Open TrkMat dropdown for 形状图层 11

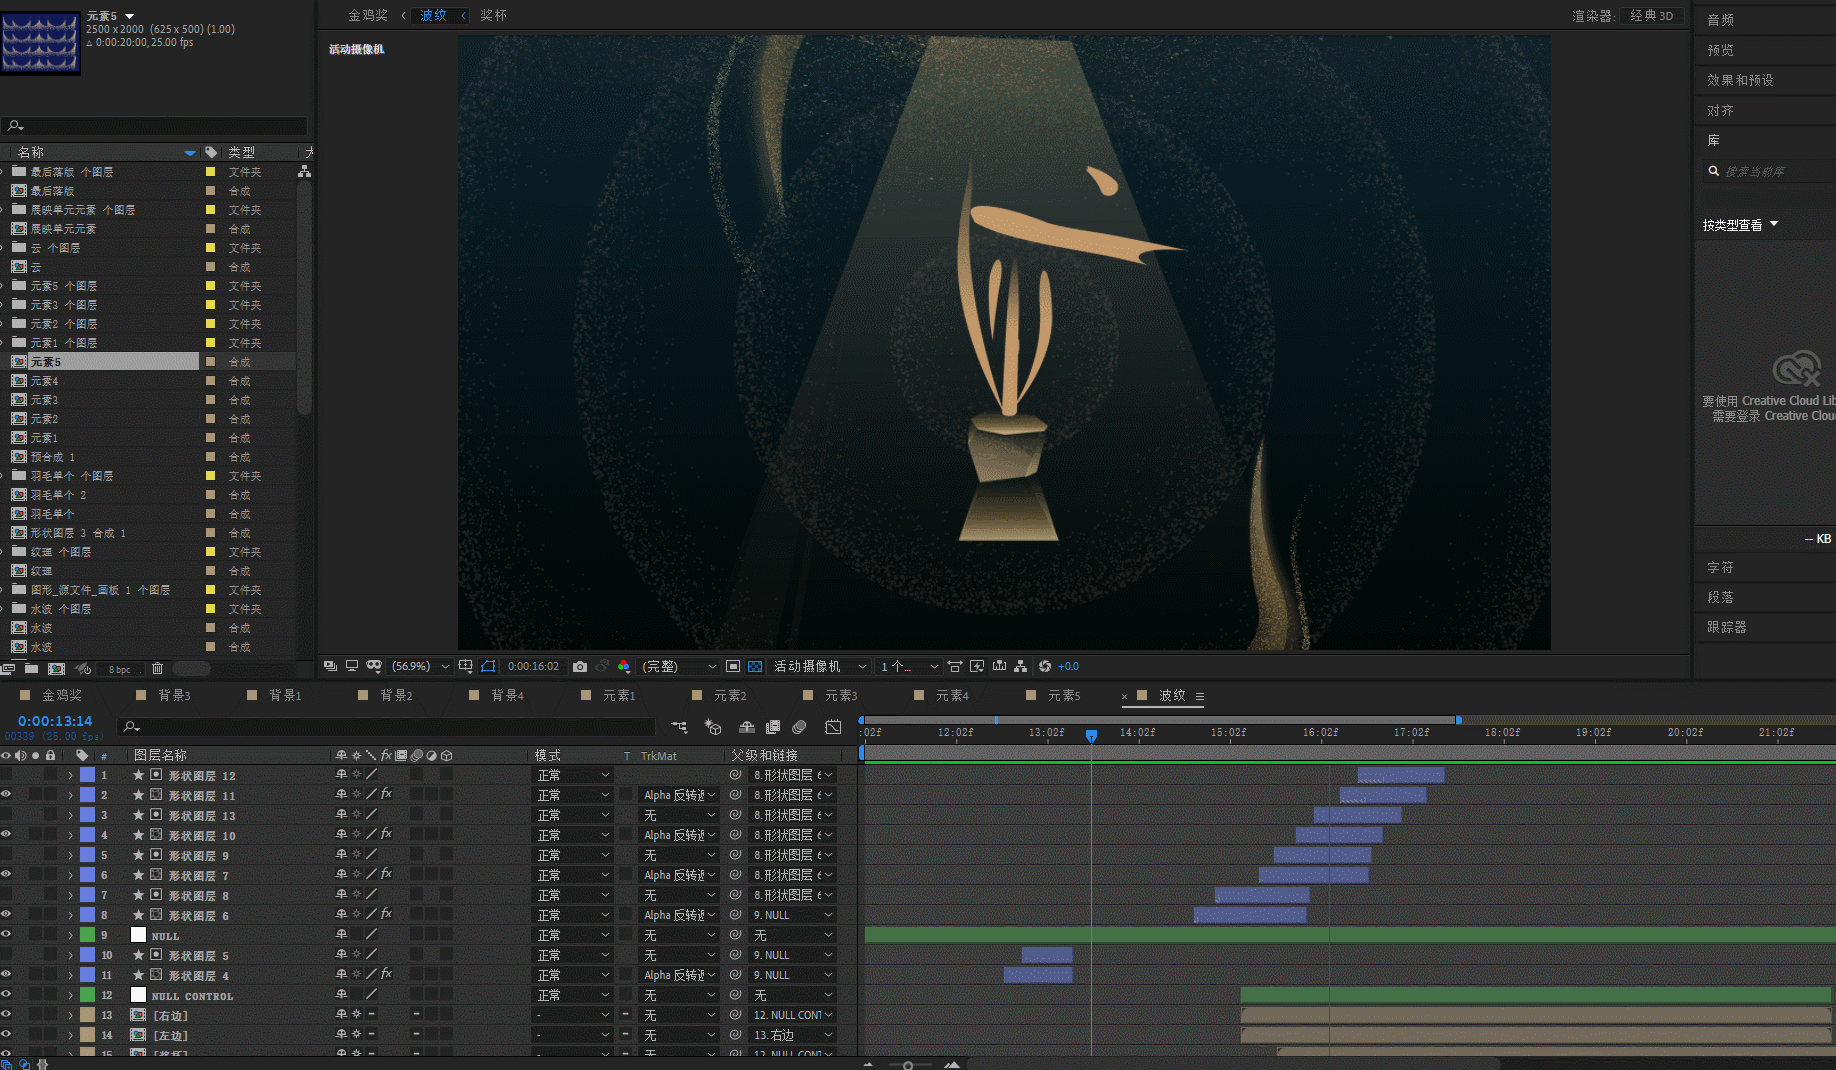click(x=679, y=795)
